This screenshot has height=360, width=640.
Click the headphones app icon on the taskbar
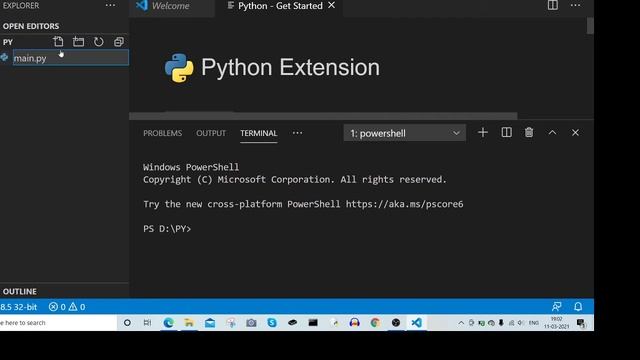click(354, 323)
